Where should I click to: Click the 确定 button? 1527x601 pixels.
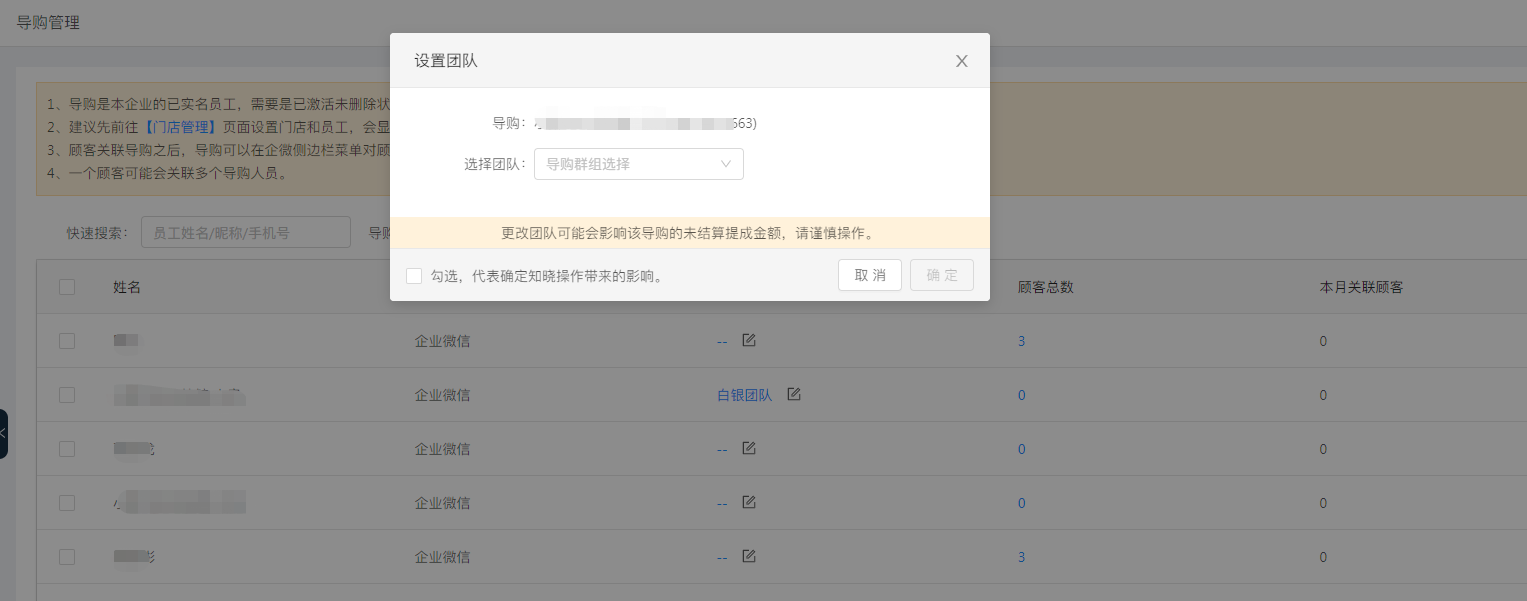(942, 275)
